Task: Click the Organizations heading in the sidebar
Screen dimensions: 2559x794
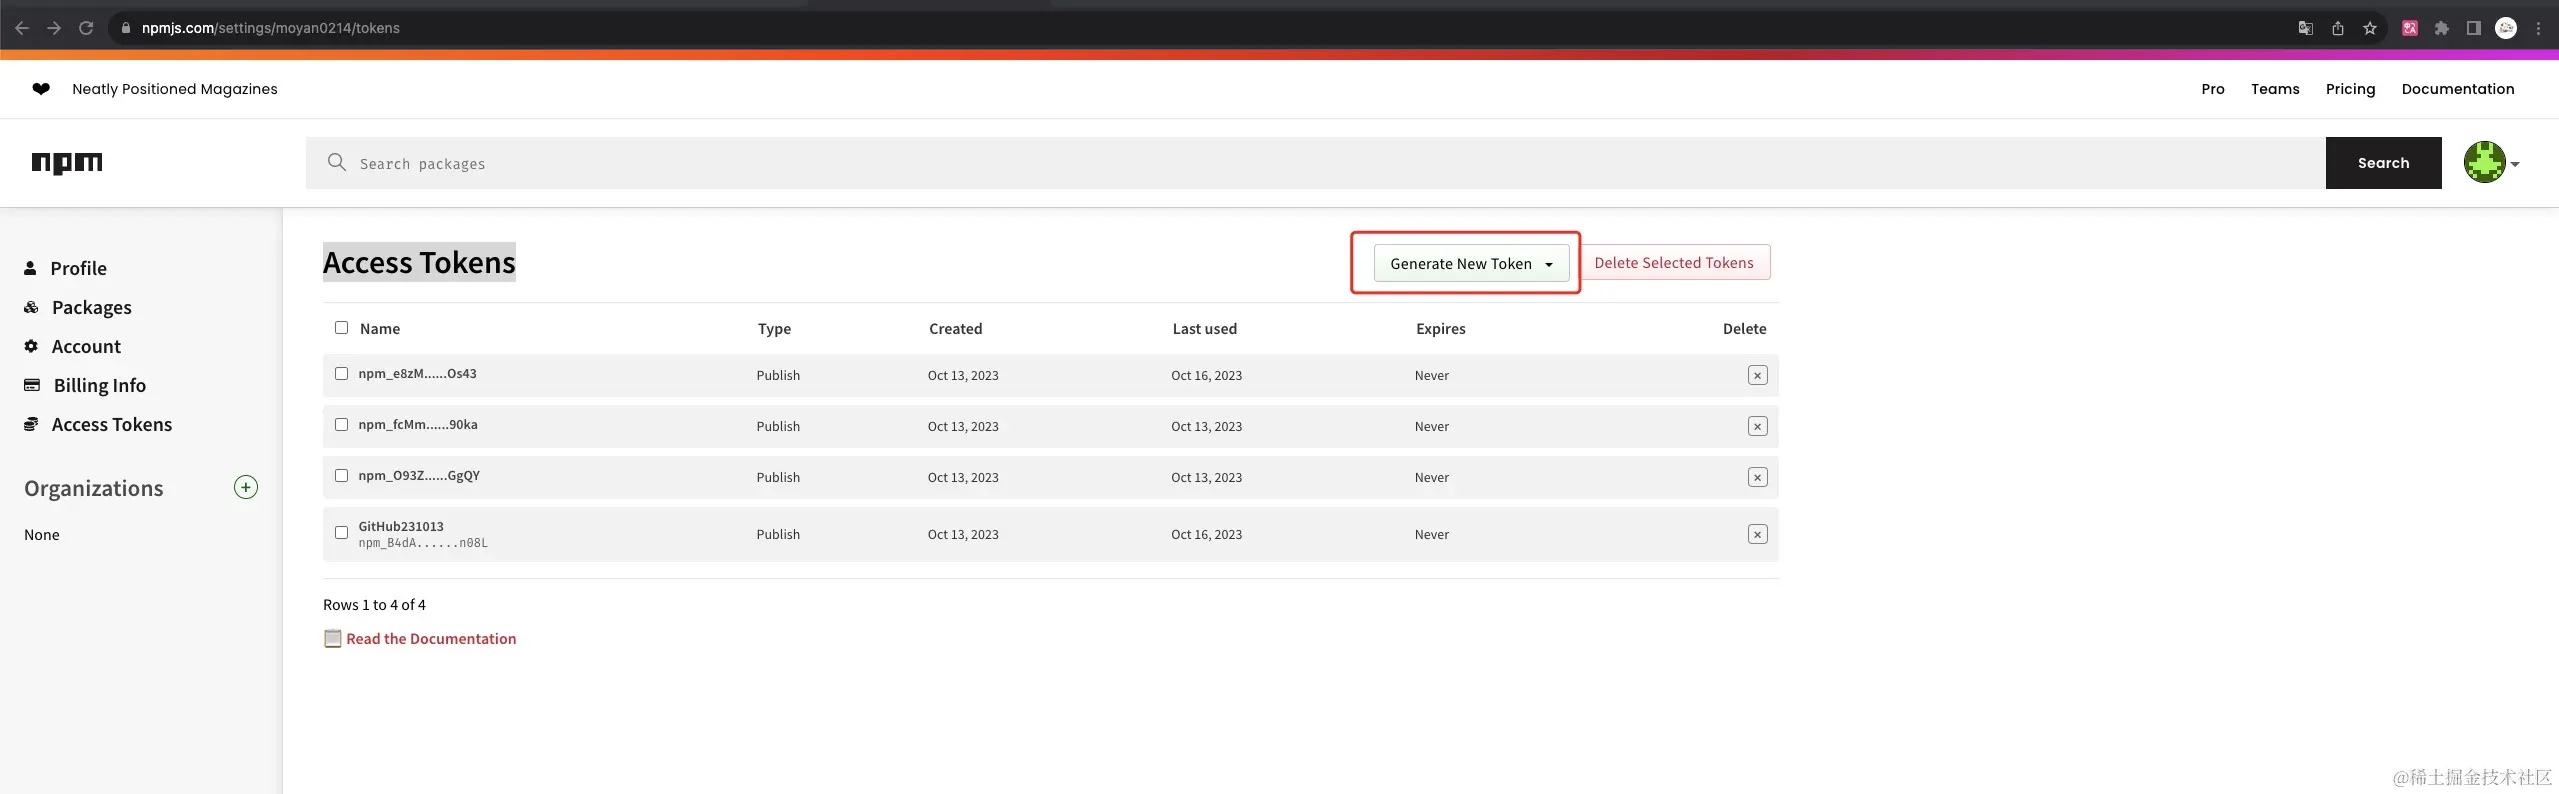Action: pos(94,488)
